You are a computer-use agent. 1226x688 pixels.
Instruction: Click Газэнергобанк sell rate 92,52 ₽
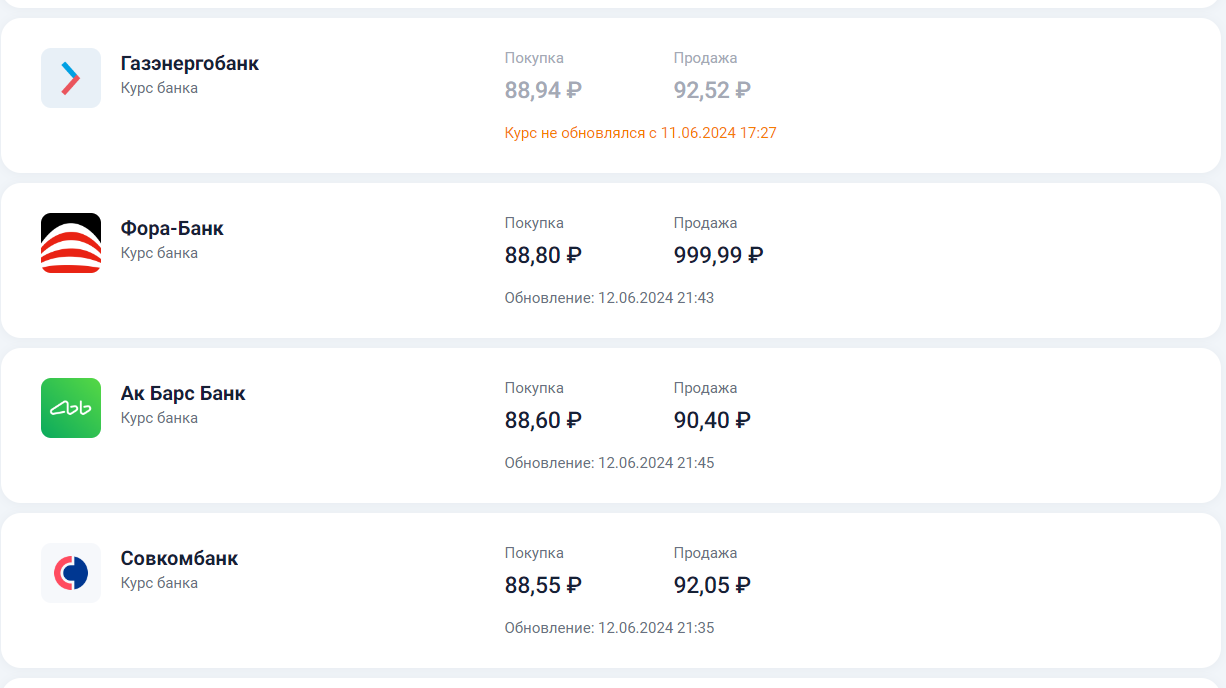[712, 91]
